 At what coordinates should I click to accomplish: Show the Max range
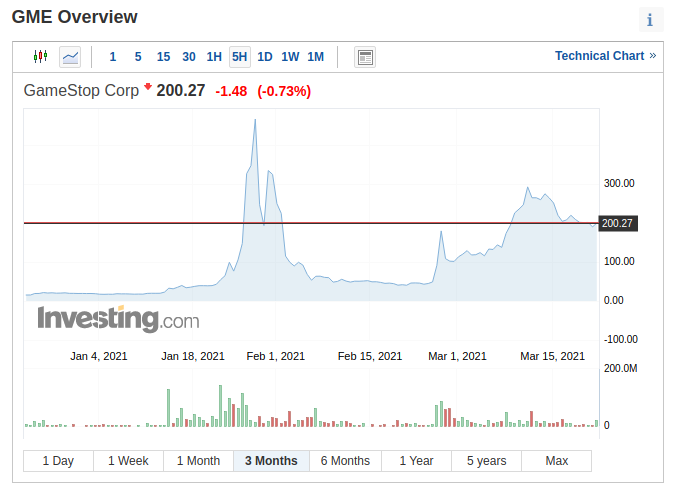[x=557, y=461]
